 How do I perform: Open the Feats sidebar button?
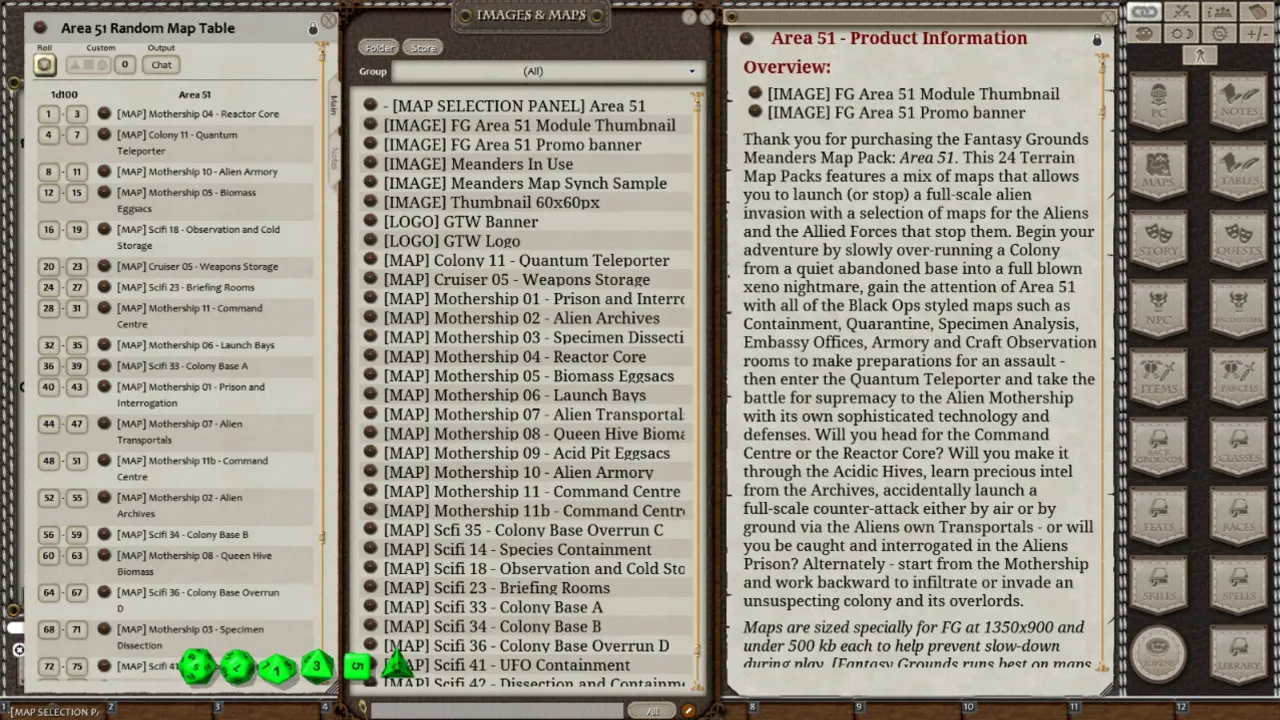[1159, 516]
